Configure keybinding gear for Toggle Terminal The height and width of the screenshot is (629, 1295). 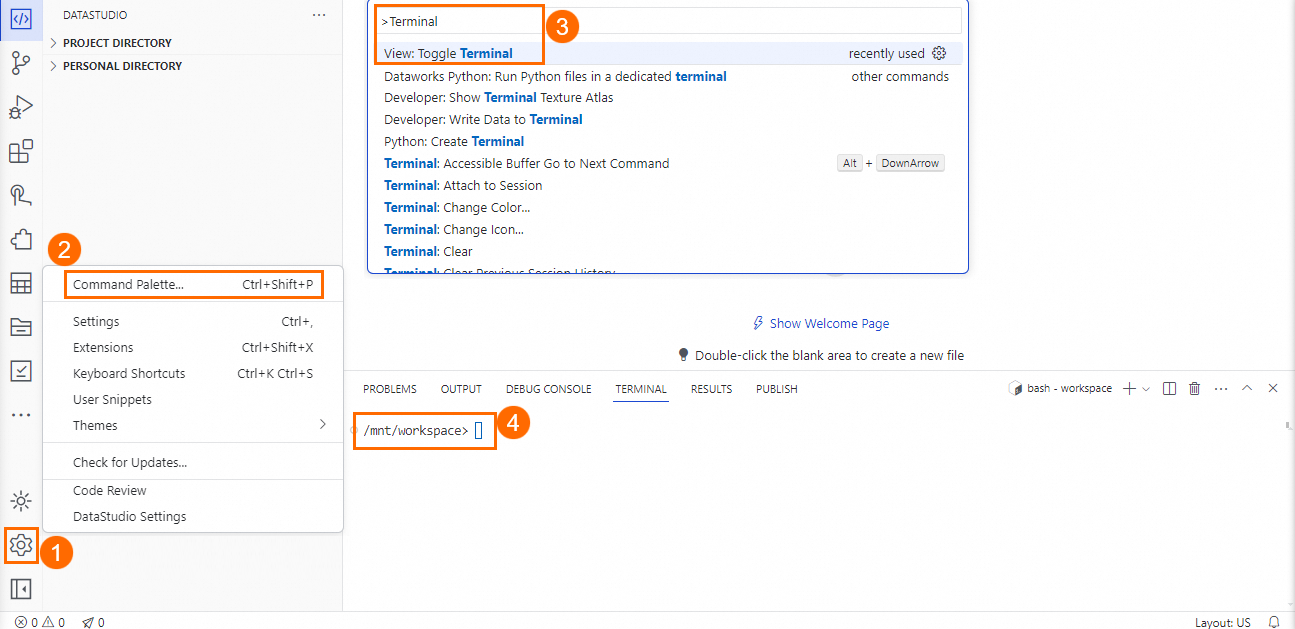click(x=939, y=54)
